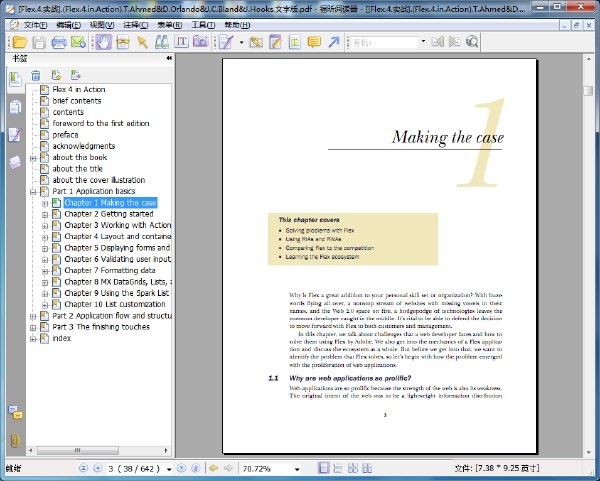Add a sticky note comment
600x481 pixels.
point(314,42)
